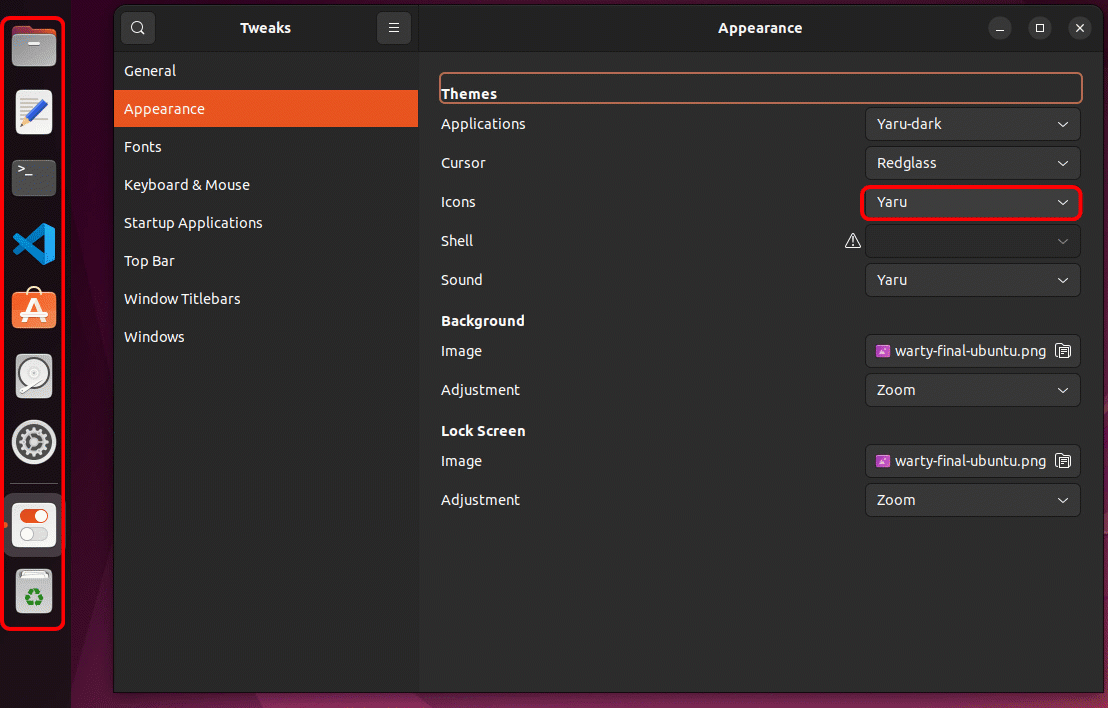Open system Settings gear in the dock
The width and height of the screenshot is (1108, 708).
[34, 442]
